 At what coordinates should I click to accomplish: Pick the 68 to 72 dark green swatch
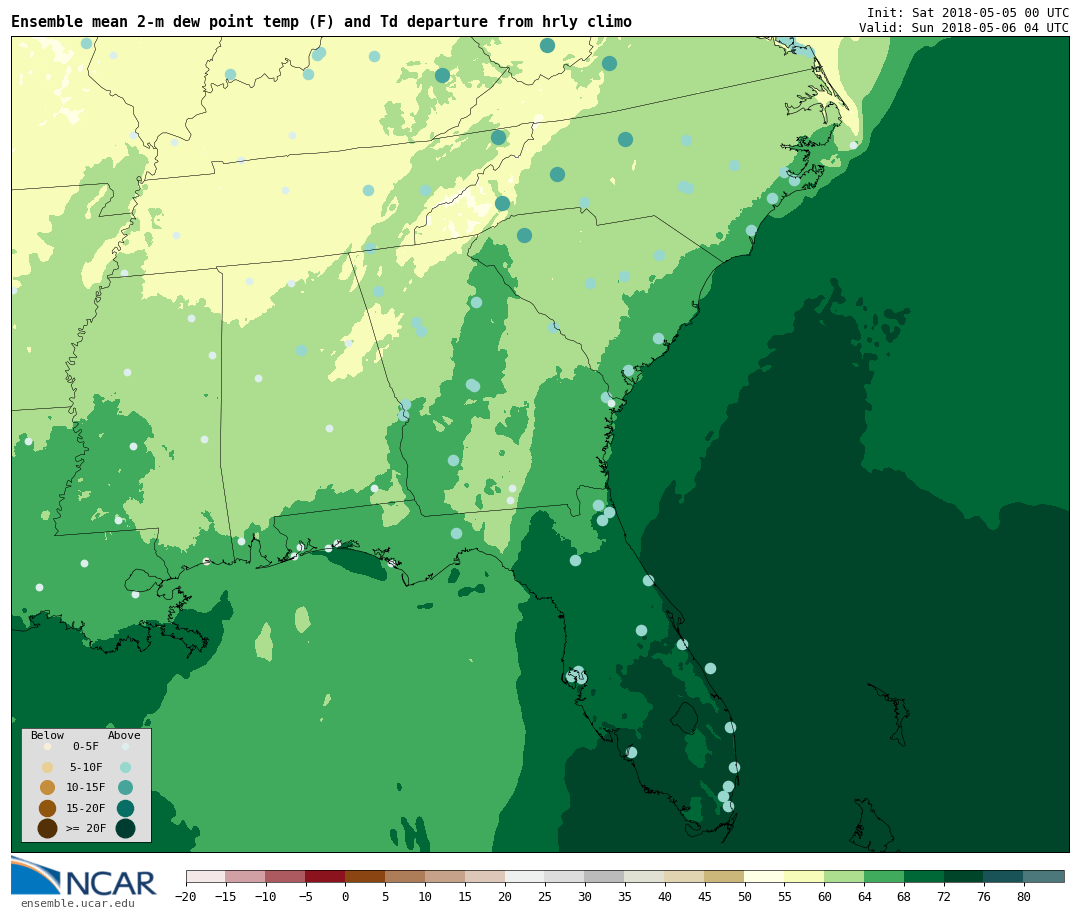click(x=924, y=876)
